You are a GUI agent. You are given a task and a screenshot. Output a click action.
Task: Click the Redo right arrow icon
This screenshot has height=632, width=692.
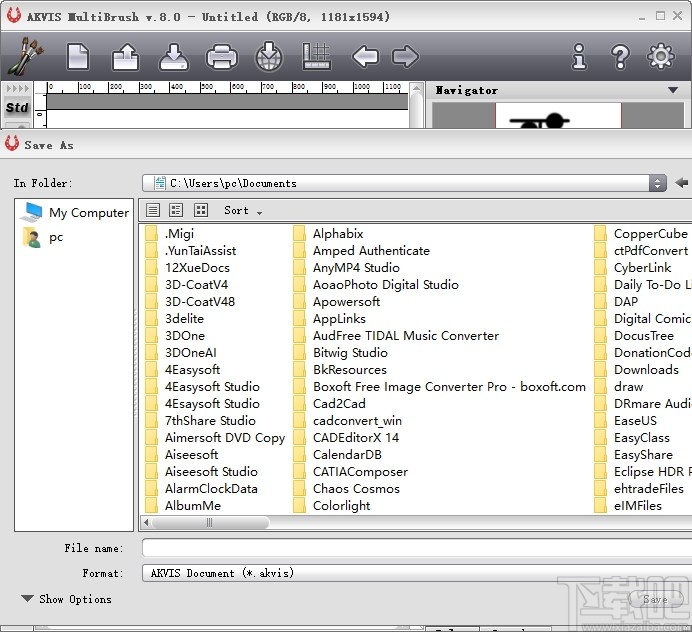(405, 56)
